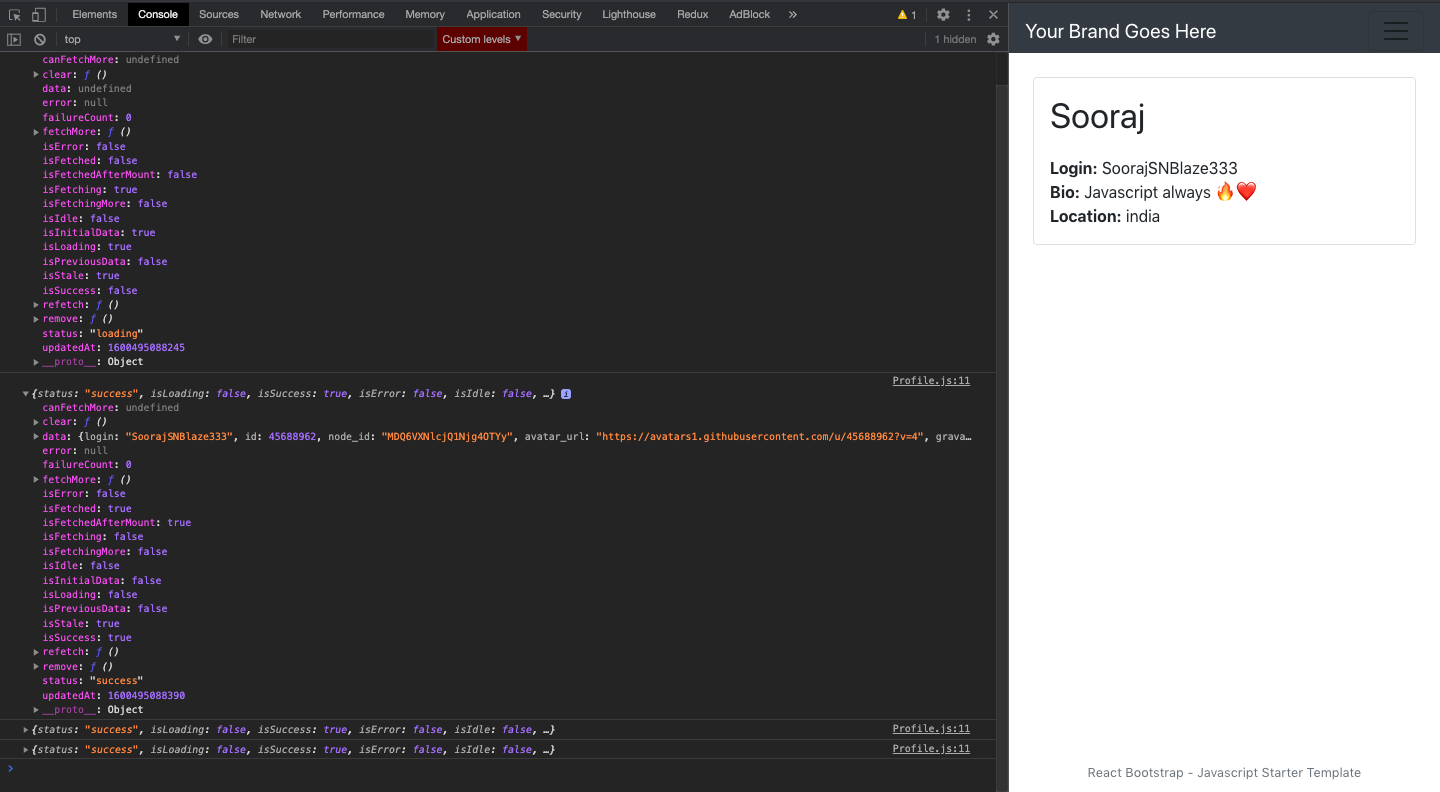Viewport: 1440px width, 792px height.
Task: Clear the console with the ban icon
Action: coord(40,39)
